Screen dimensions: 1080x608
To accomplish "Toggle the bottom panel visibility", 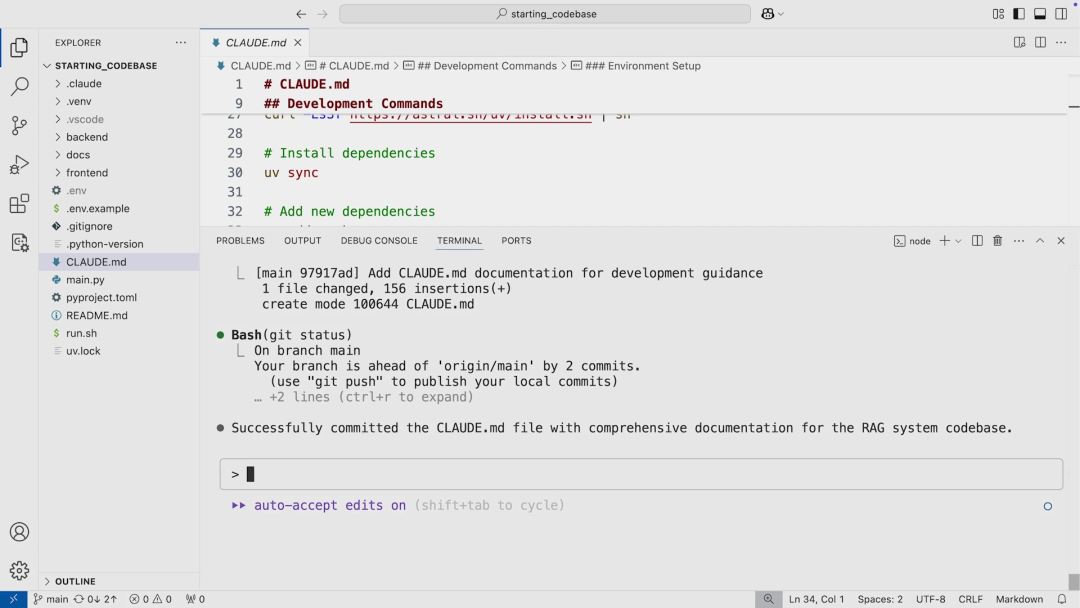I will [x=1040, y=14].
